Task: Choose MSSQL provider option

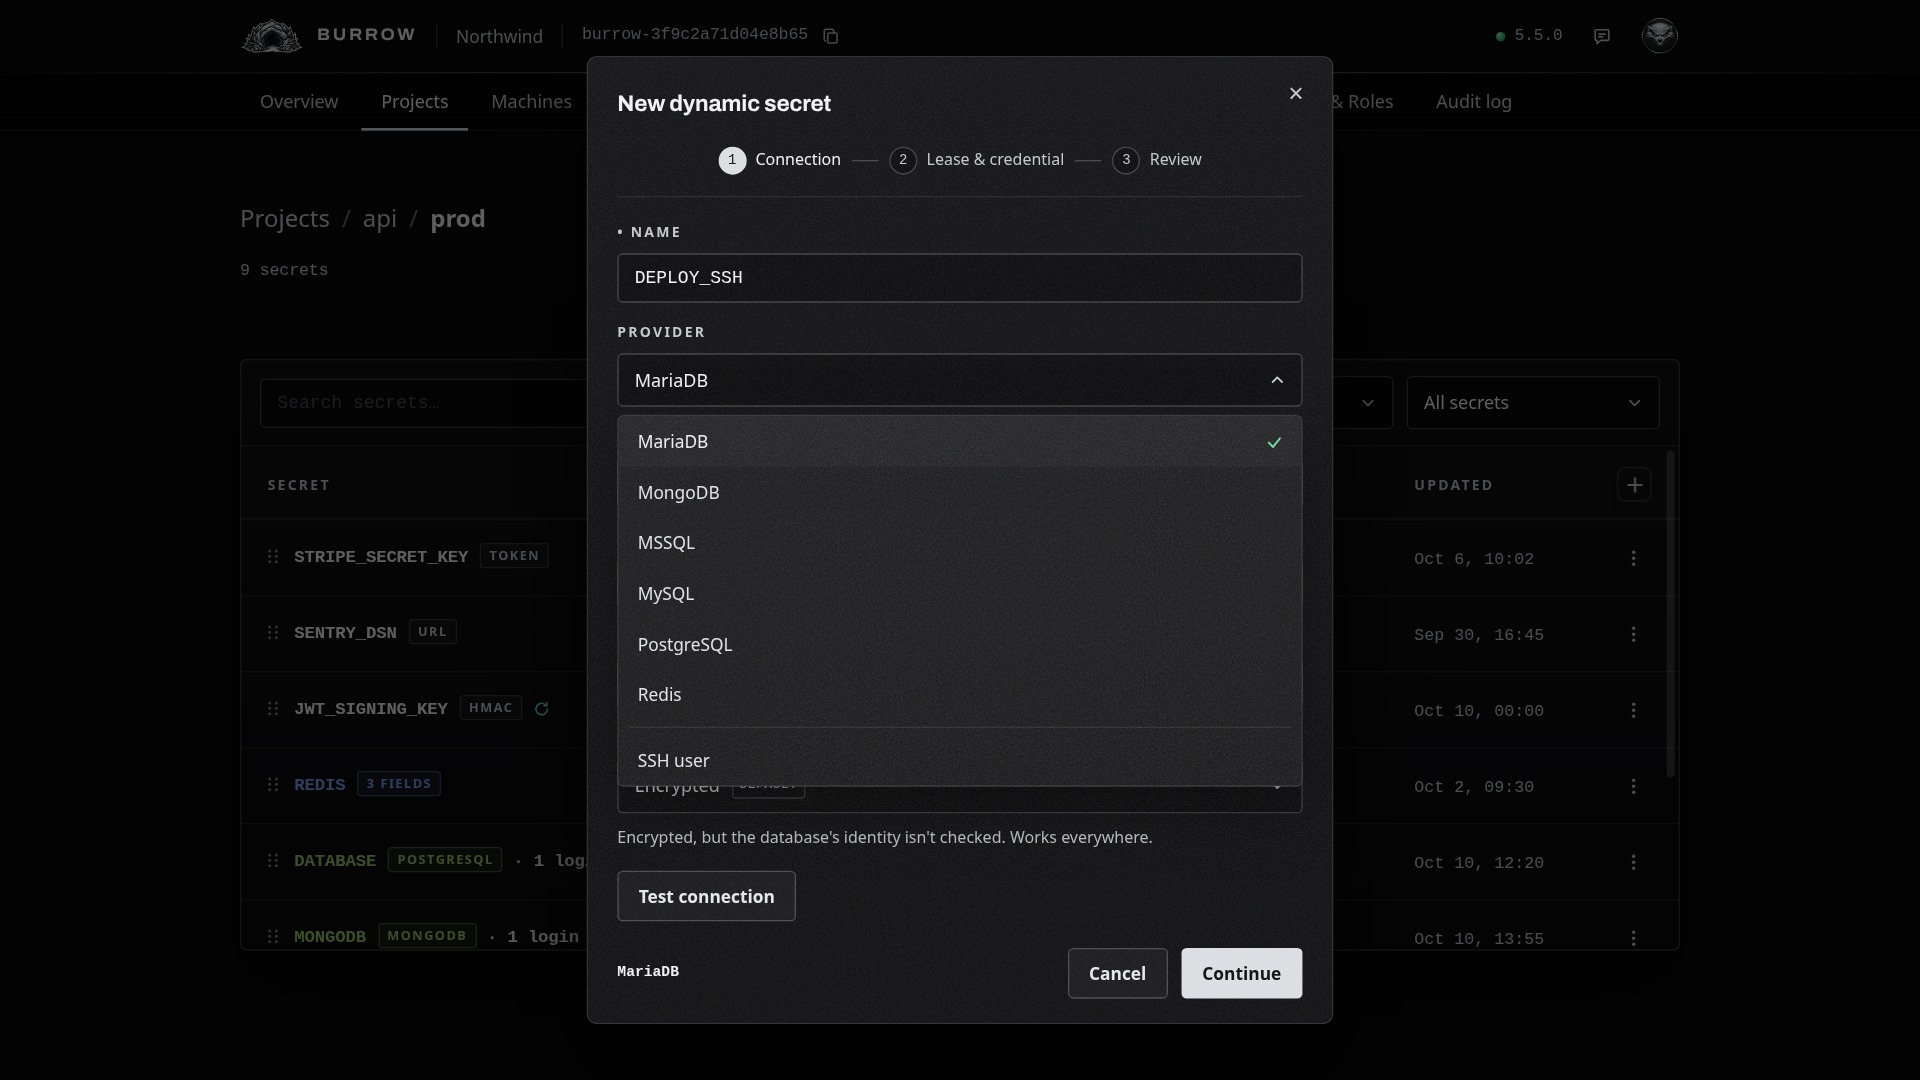Action: (960, 543)
